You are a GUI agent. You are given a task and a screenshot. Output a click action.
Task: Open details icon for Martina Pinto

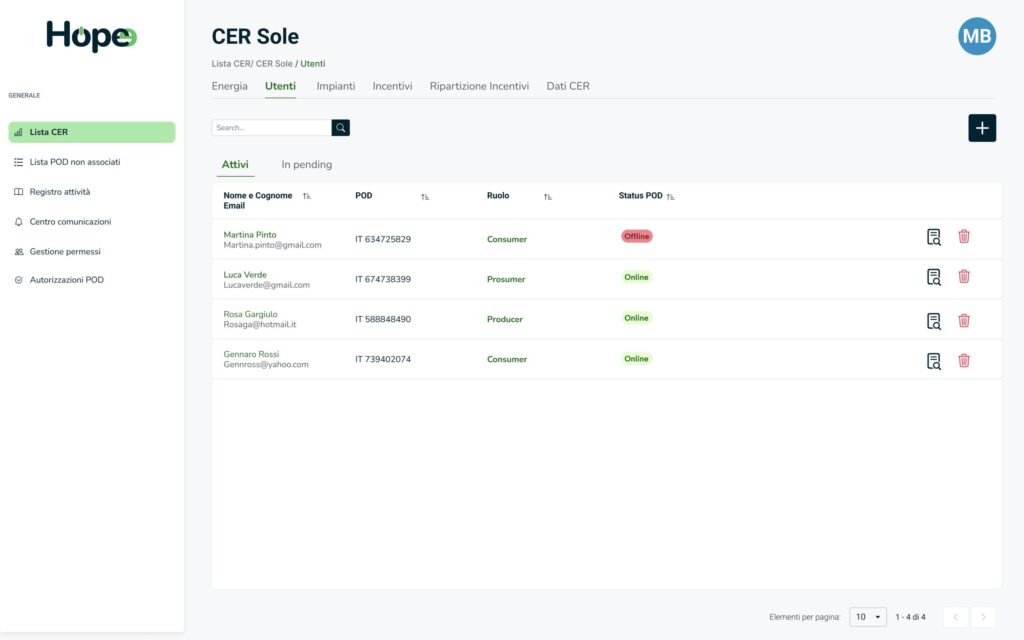pyautogui.click(x=933, y=237)
